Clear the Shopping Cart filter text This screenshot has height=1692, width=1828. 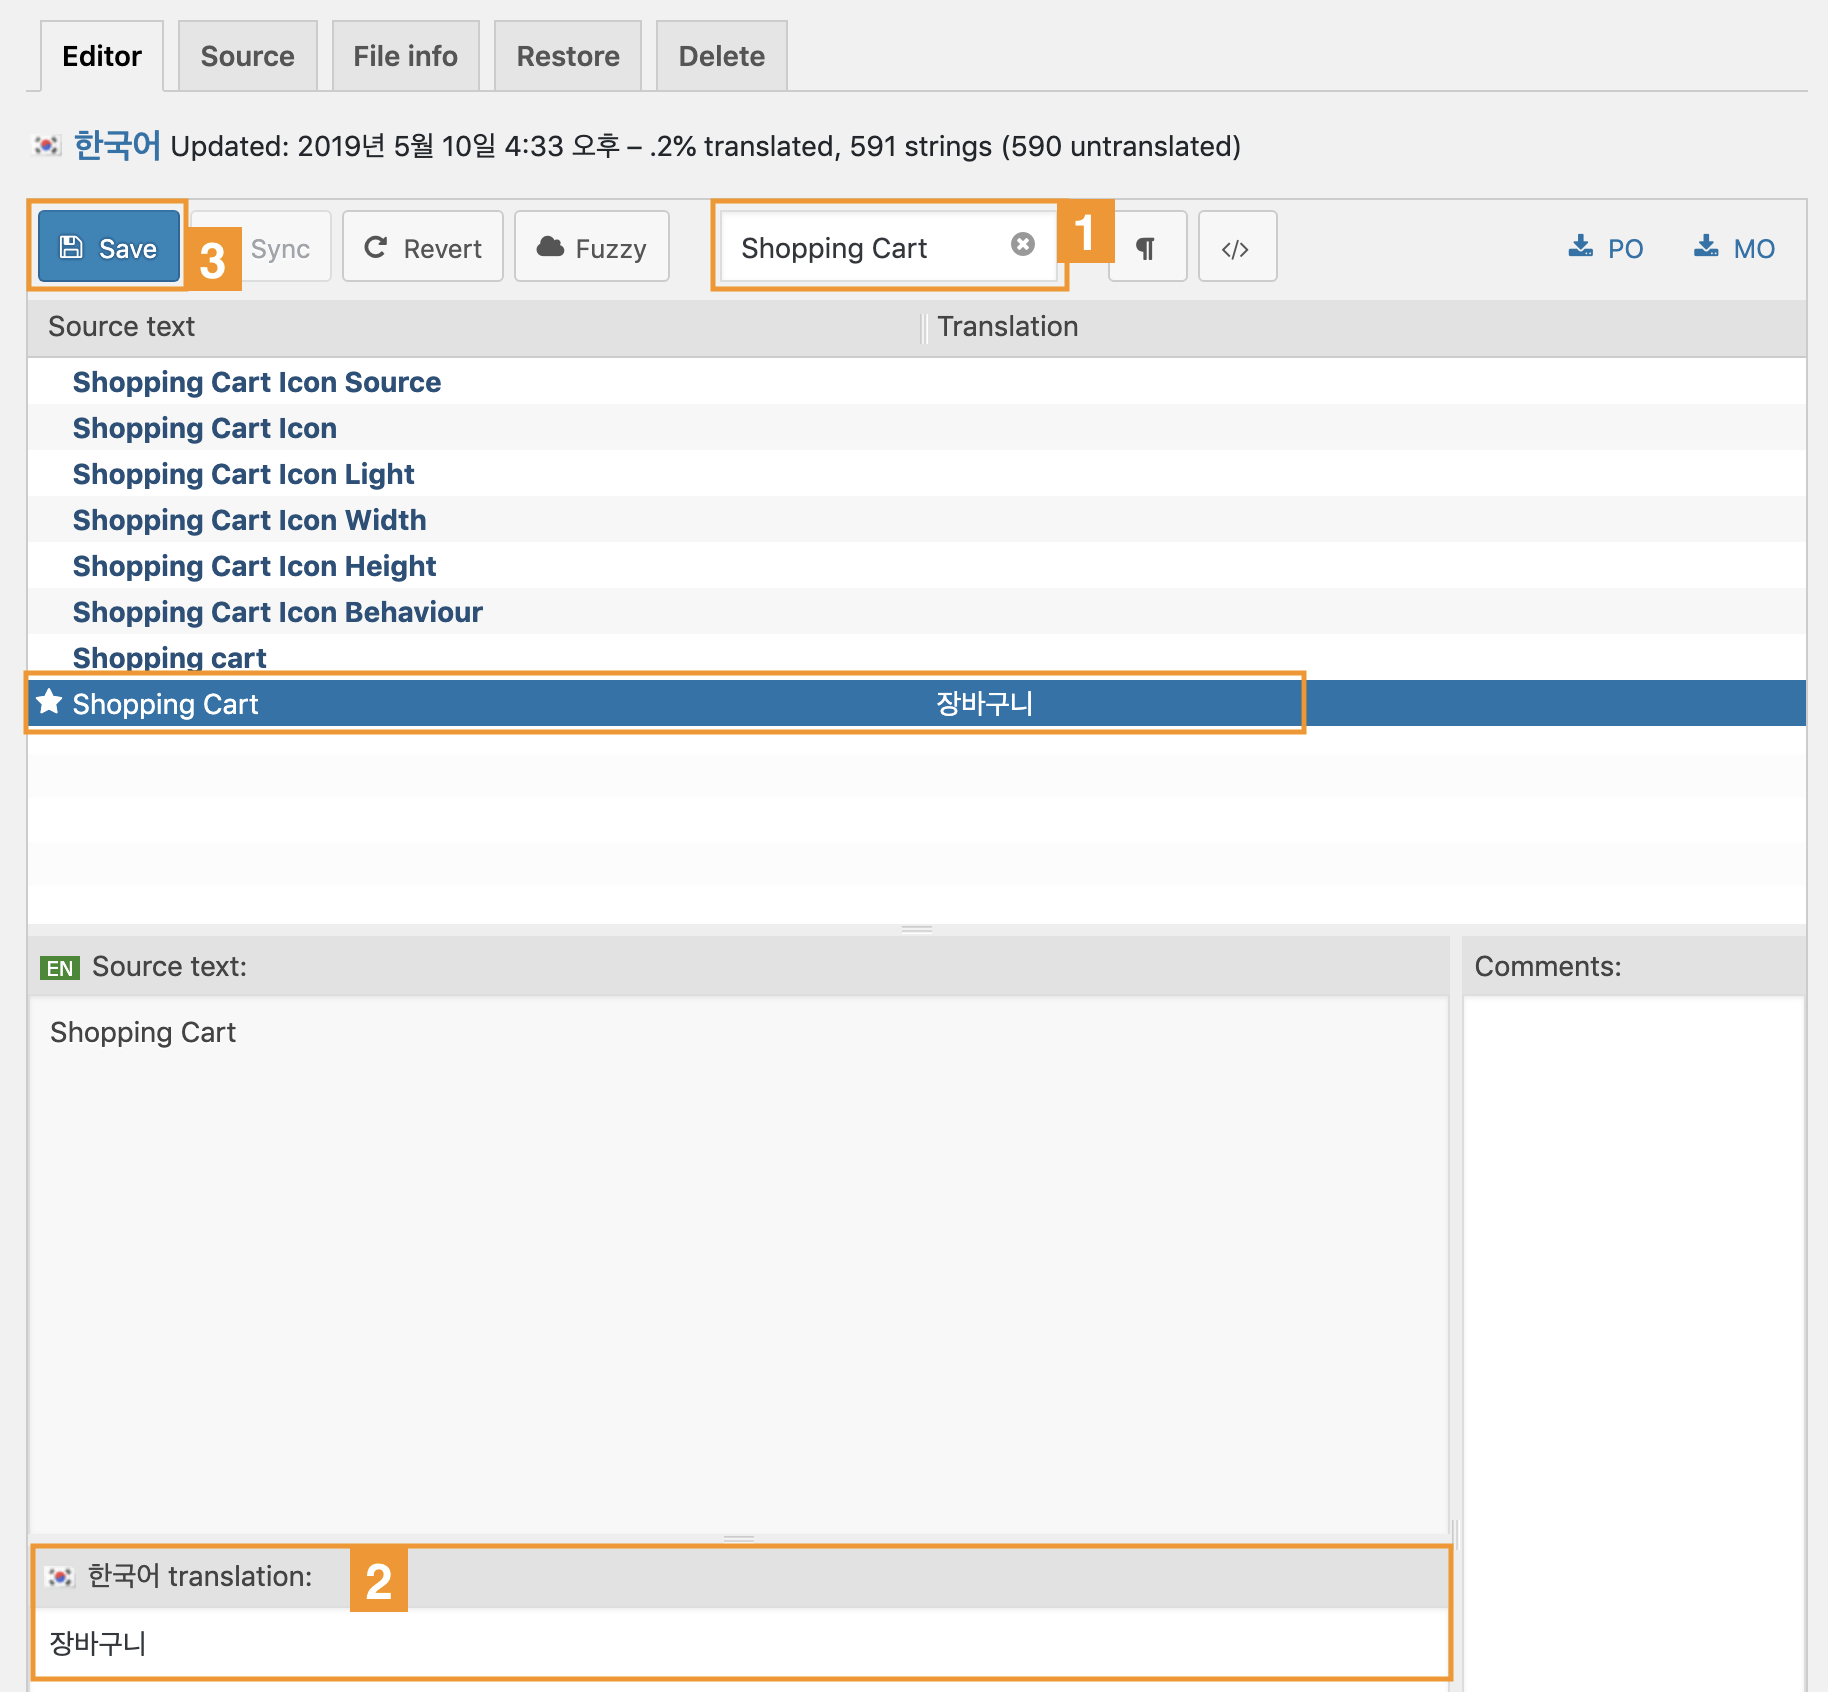click(1022, 245)
